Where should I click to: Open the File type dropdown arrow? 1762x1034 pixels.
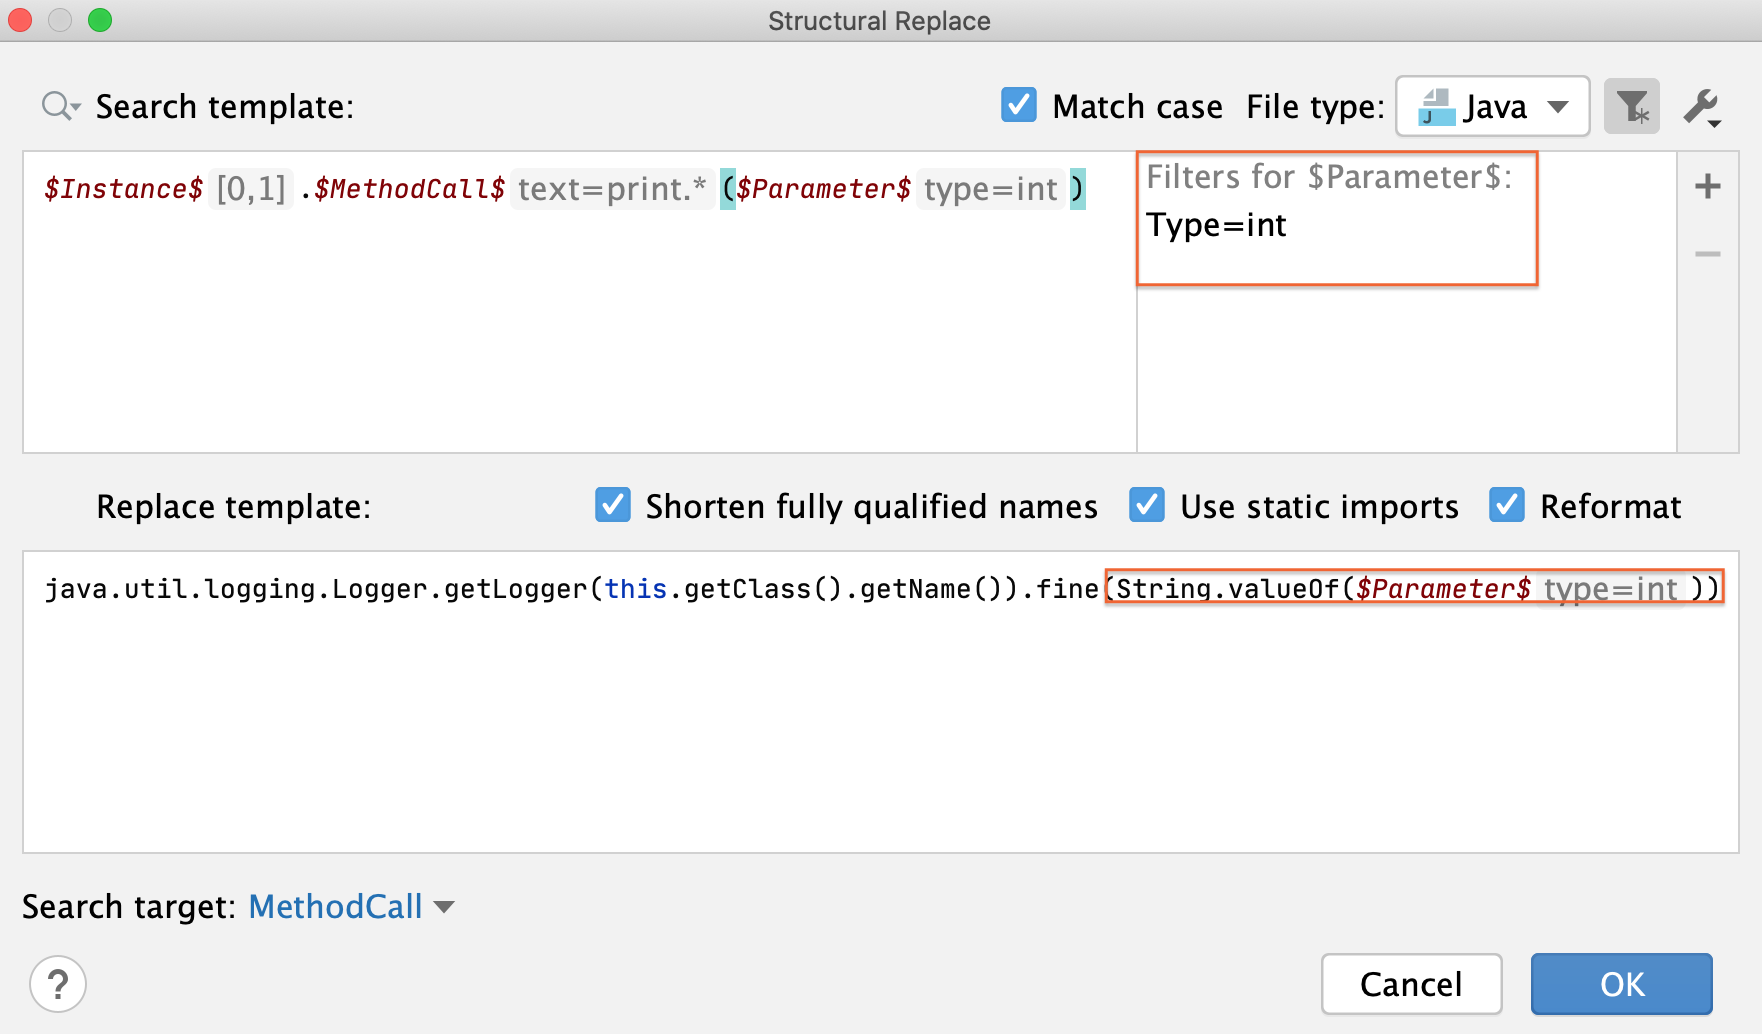click(1558, 107)
